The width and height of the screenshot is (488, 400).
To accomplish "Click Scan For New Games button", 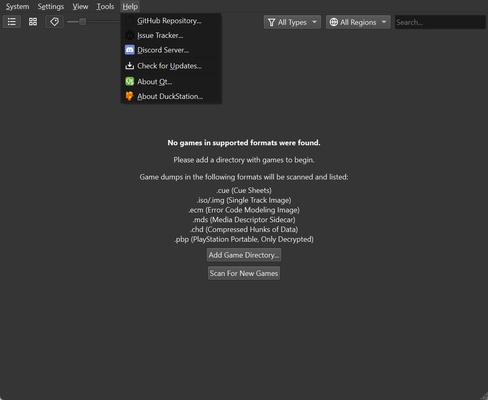I will pos(244,273).
